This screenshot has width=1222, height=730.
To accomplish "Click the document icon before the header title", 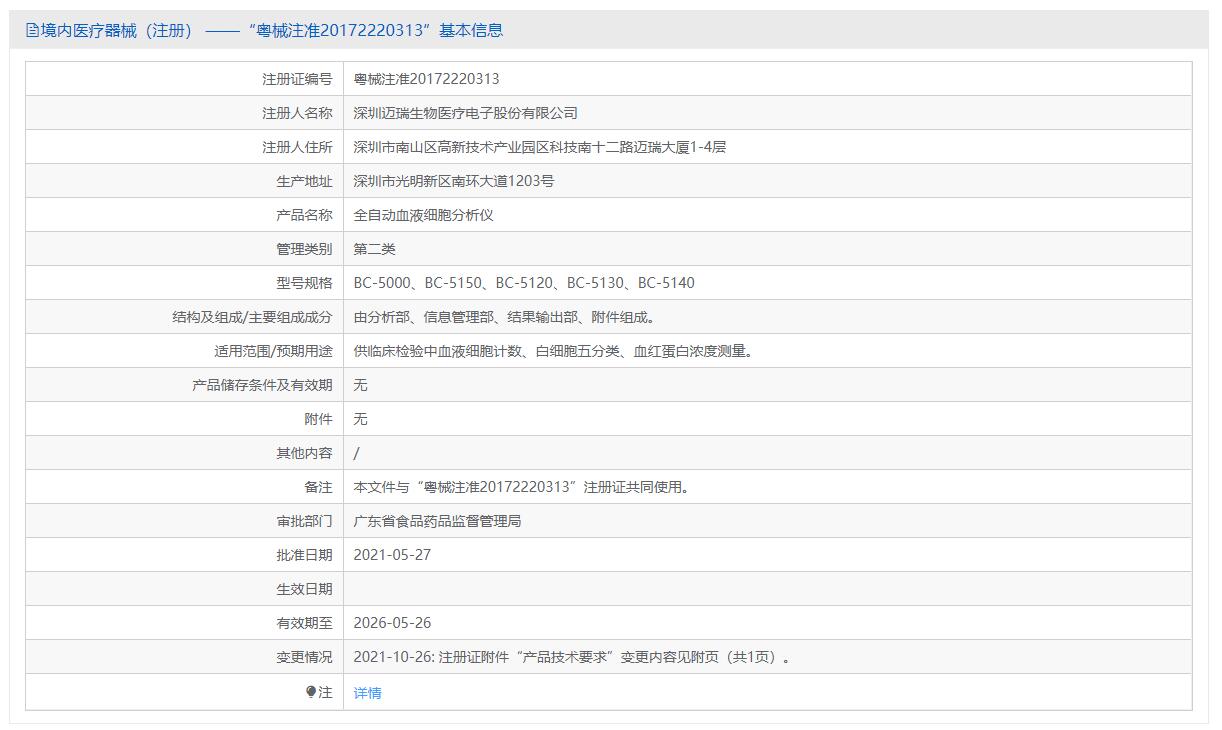I will [x=32, y=31].
